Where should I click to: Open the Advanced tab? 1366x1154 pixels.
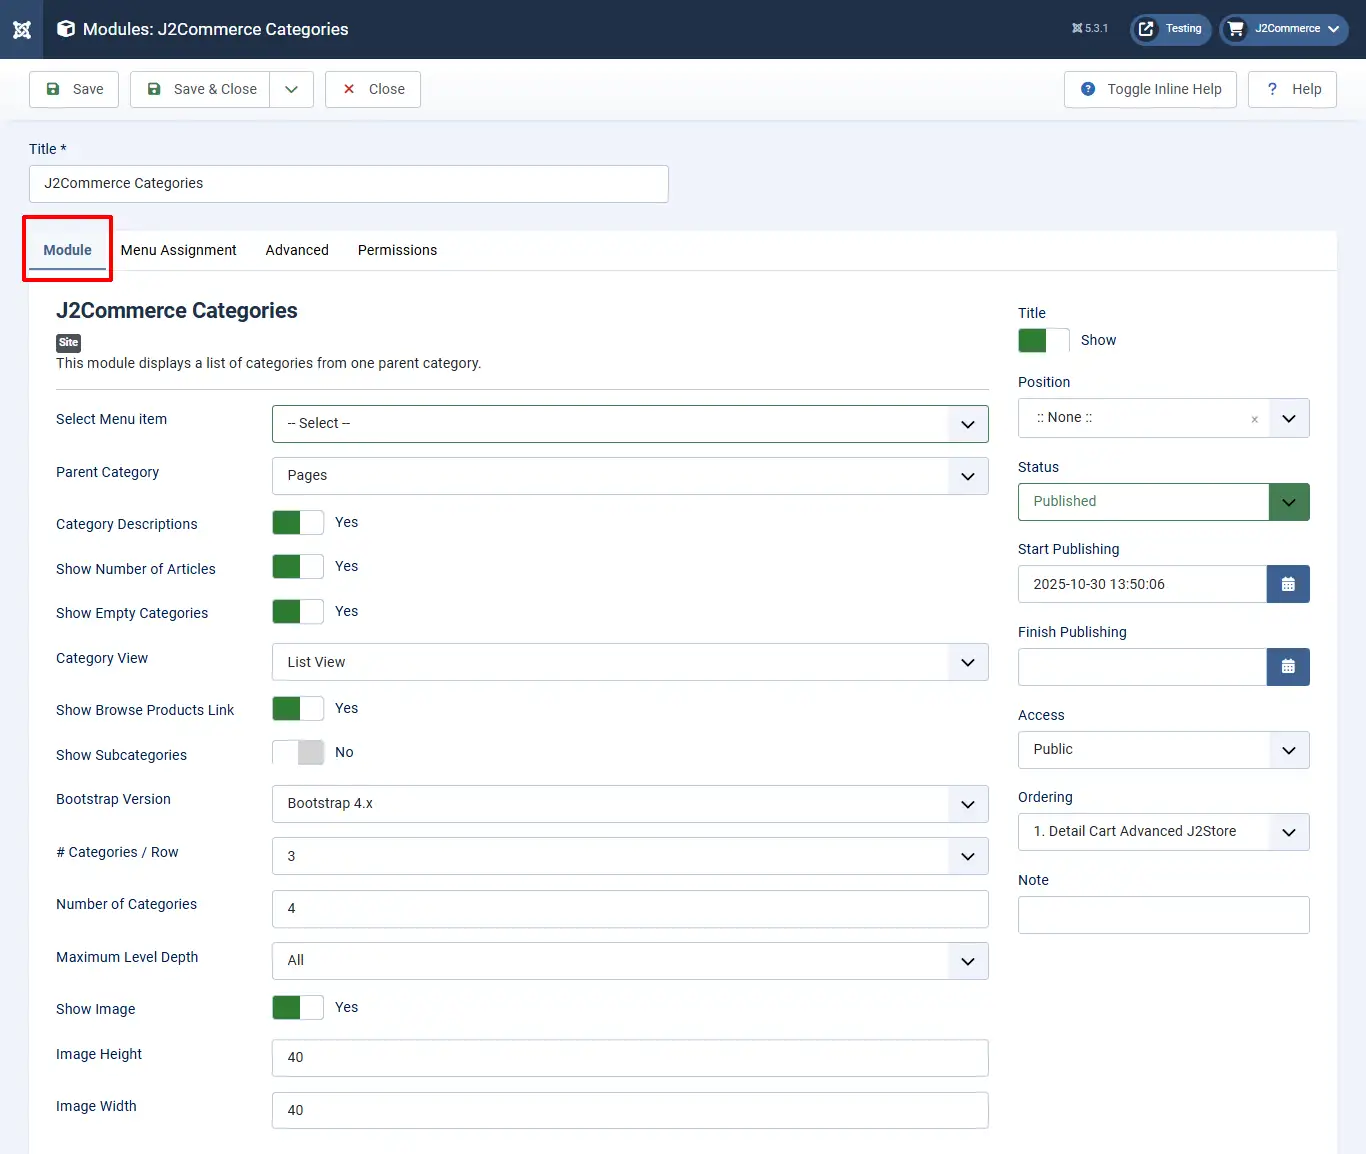click(297, 250)
